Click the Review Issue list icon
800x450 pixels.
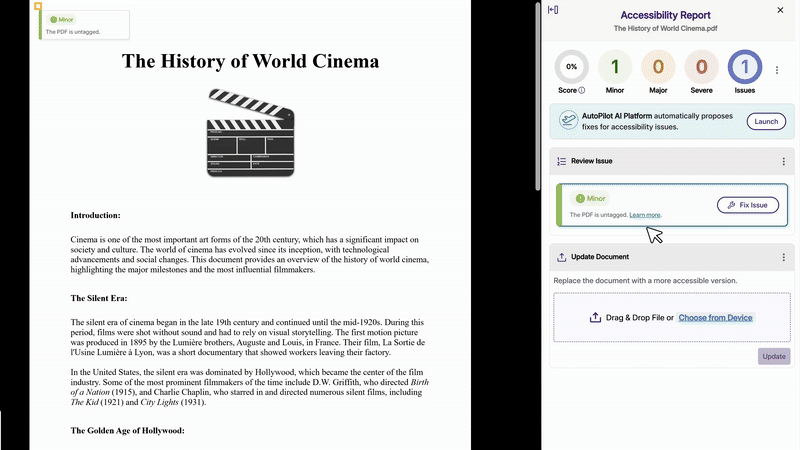tap(562, 161)
